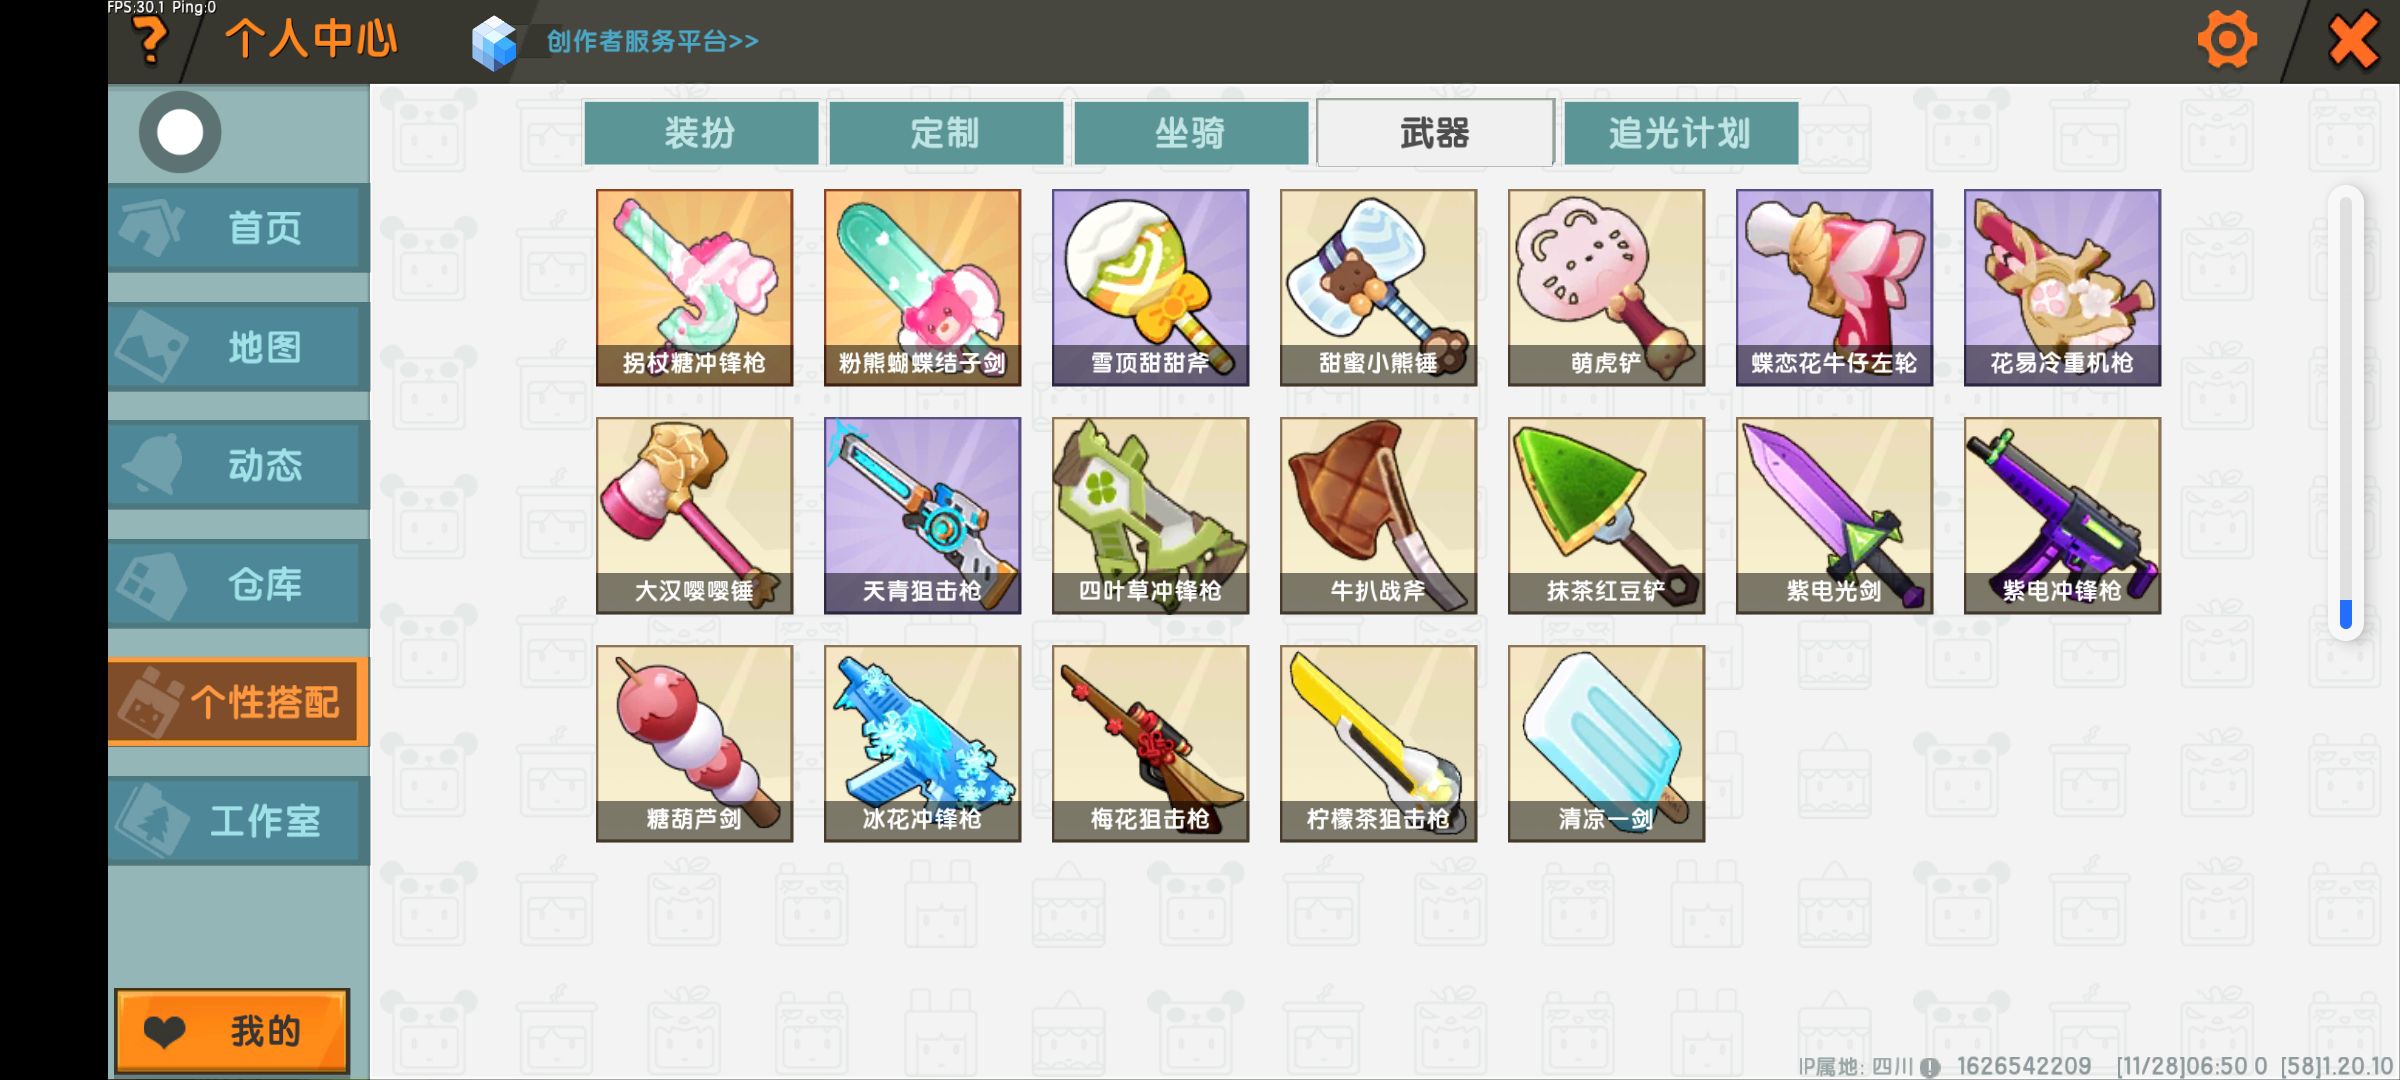Viewport: 2400px width, 1080px height.
Task: Select the 紫电光剑 sword
Action: (x=1834, y=515)
